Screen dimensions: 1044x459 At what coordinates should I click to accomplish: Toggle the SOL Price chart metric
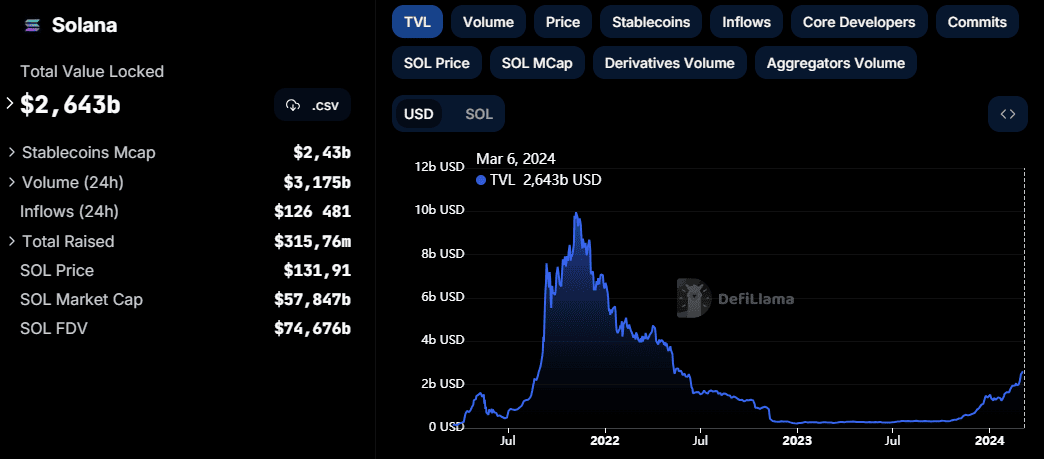(437, 63)
